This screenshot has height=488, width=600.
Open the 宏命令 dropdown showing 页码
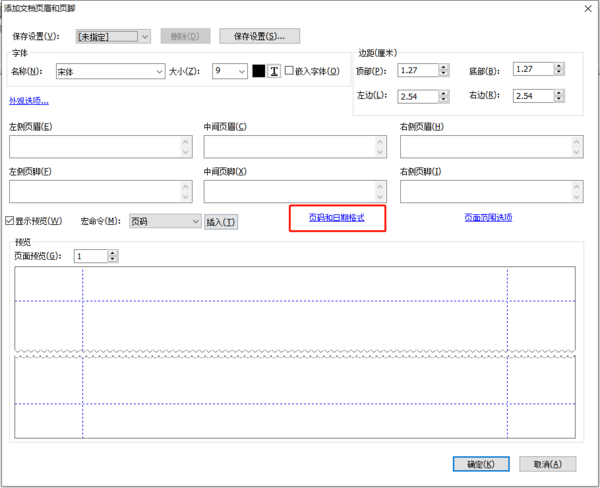[194, 222]
